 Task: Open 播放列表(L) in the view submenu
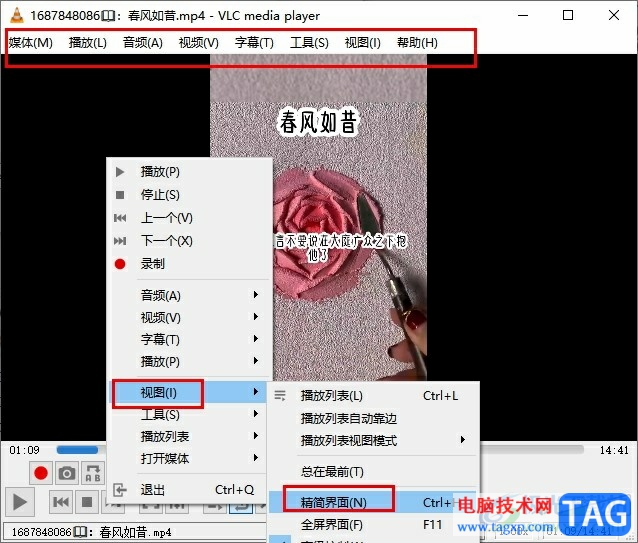pyautogui.click(x=373, y=396)
